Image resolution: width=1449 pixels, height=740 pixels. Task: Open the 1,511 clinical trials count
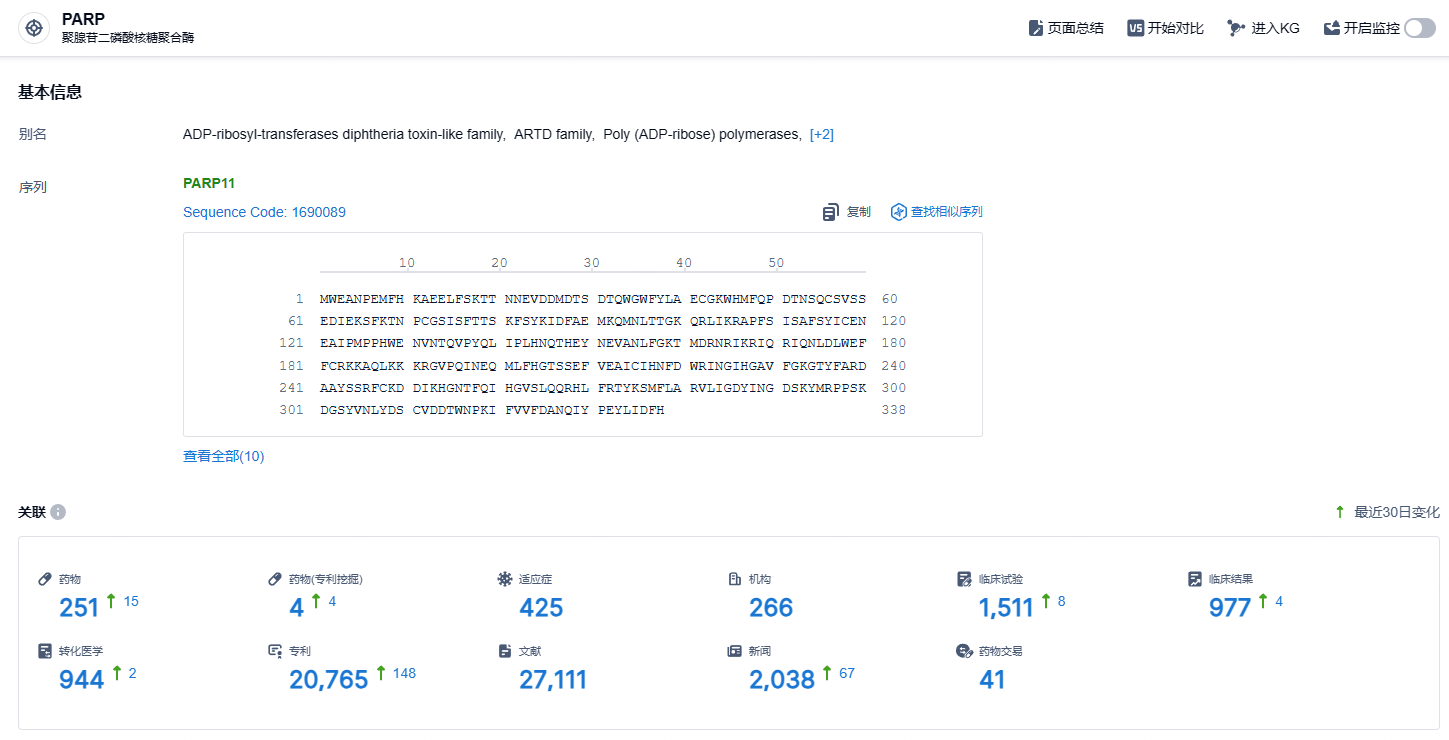tap(1006, 607)
